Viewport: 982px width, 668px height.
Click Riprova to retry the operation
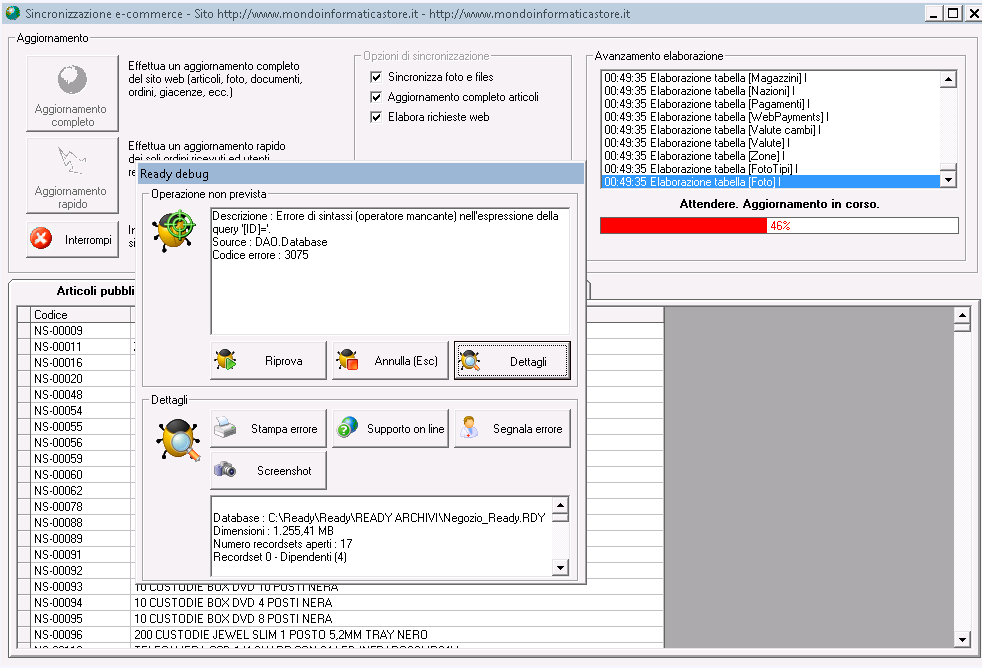[x=268, y=361]
